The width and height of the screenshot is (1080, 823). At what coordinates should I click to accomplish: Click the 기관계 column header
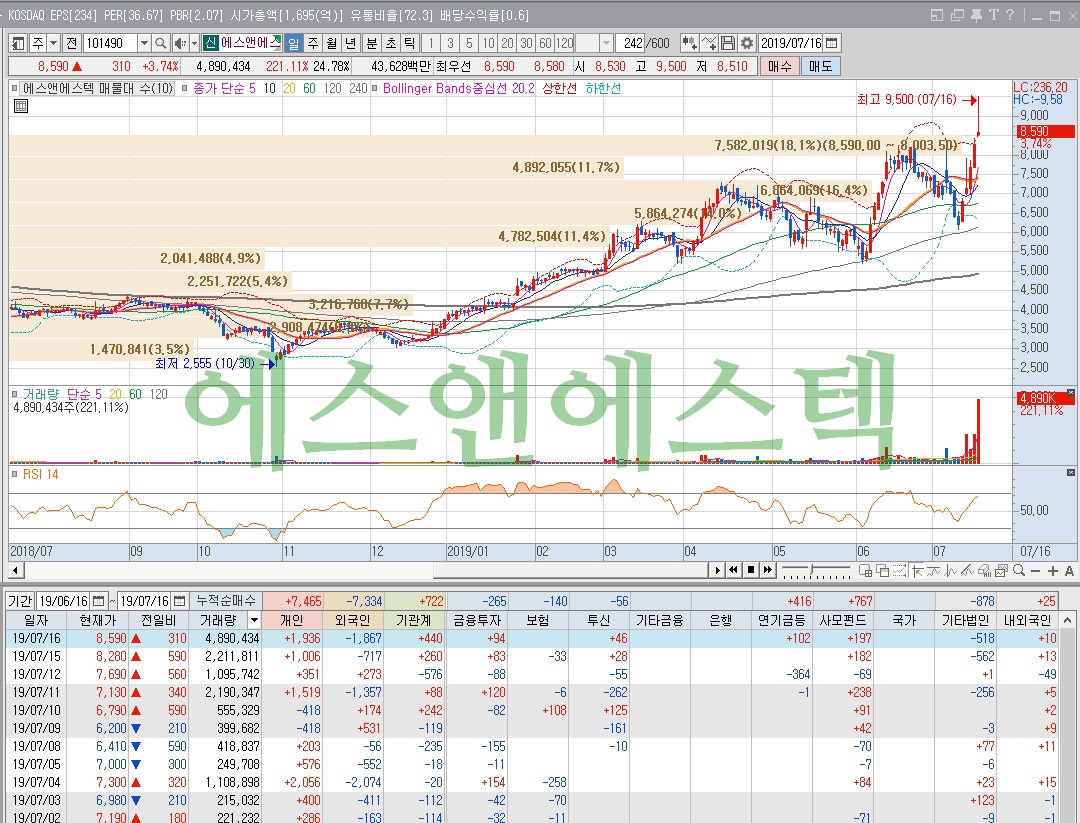click(413, 621)
